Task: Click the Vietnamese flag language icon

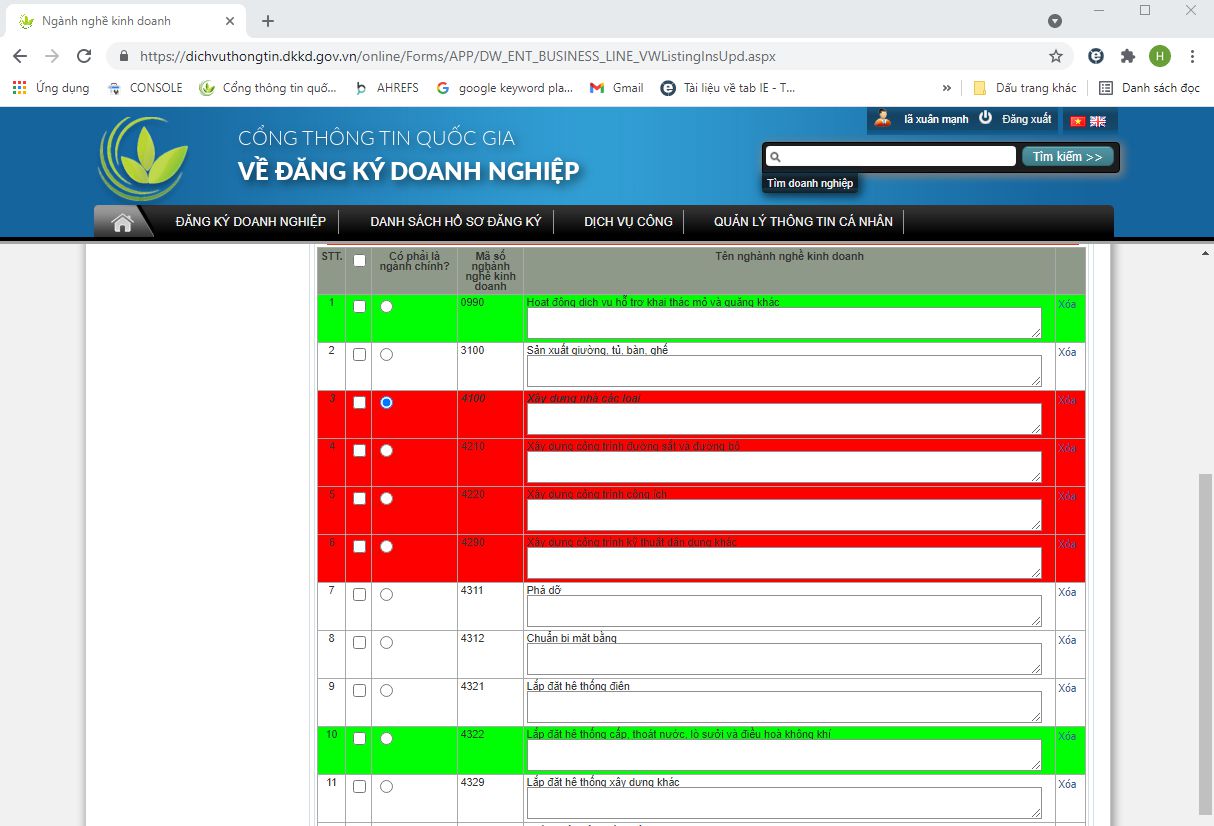Action: coord(1078,121)
